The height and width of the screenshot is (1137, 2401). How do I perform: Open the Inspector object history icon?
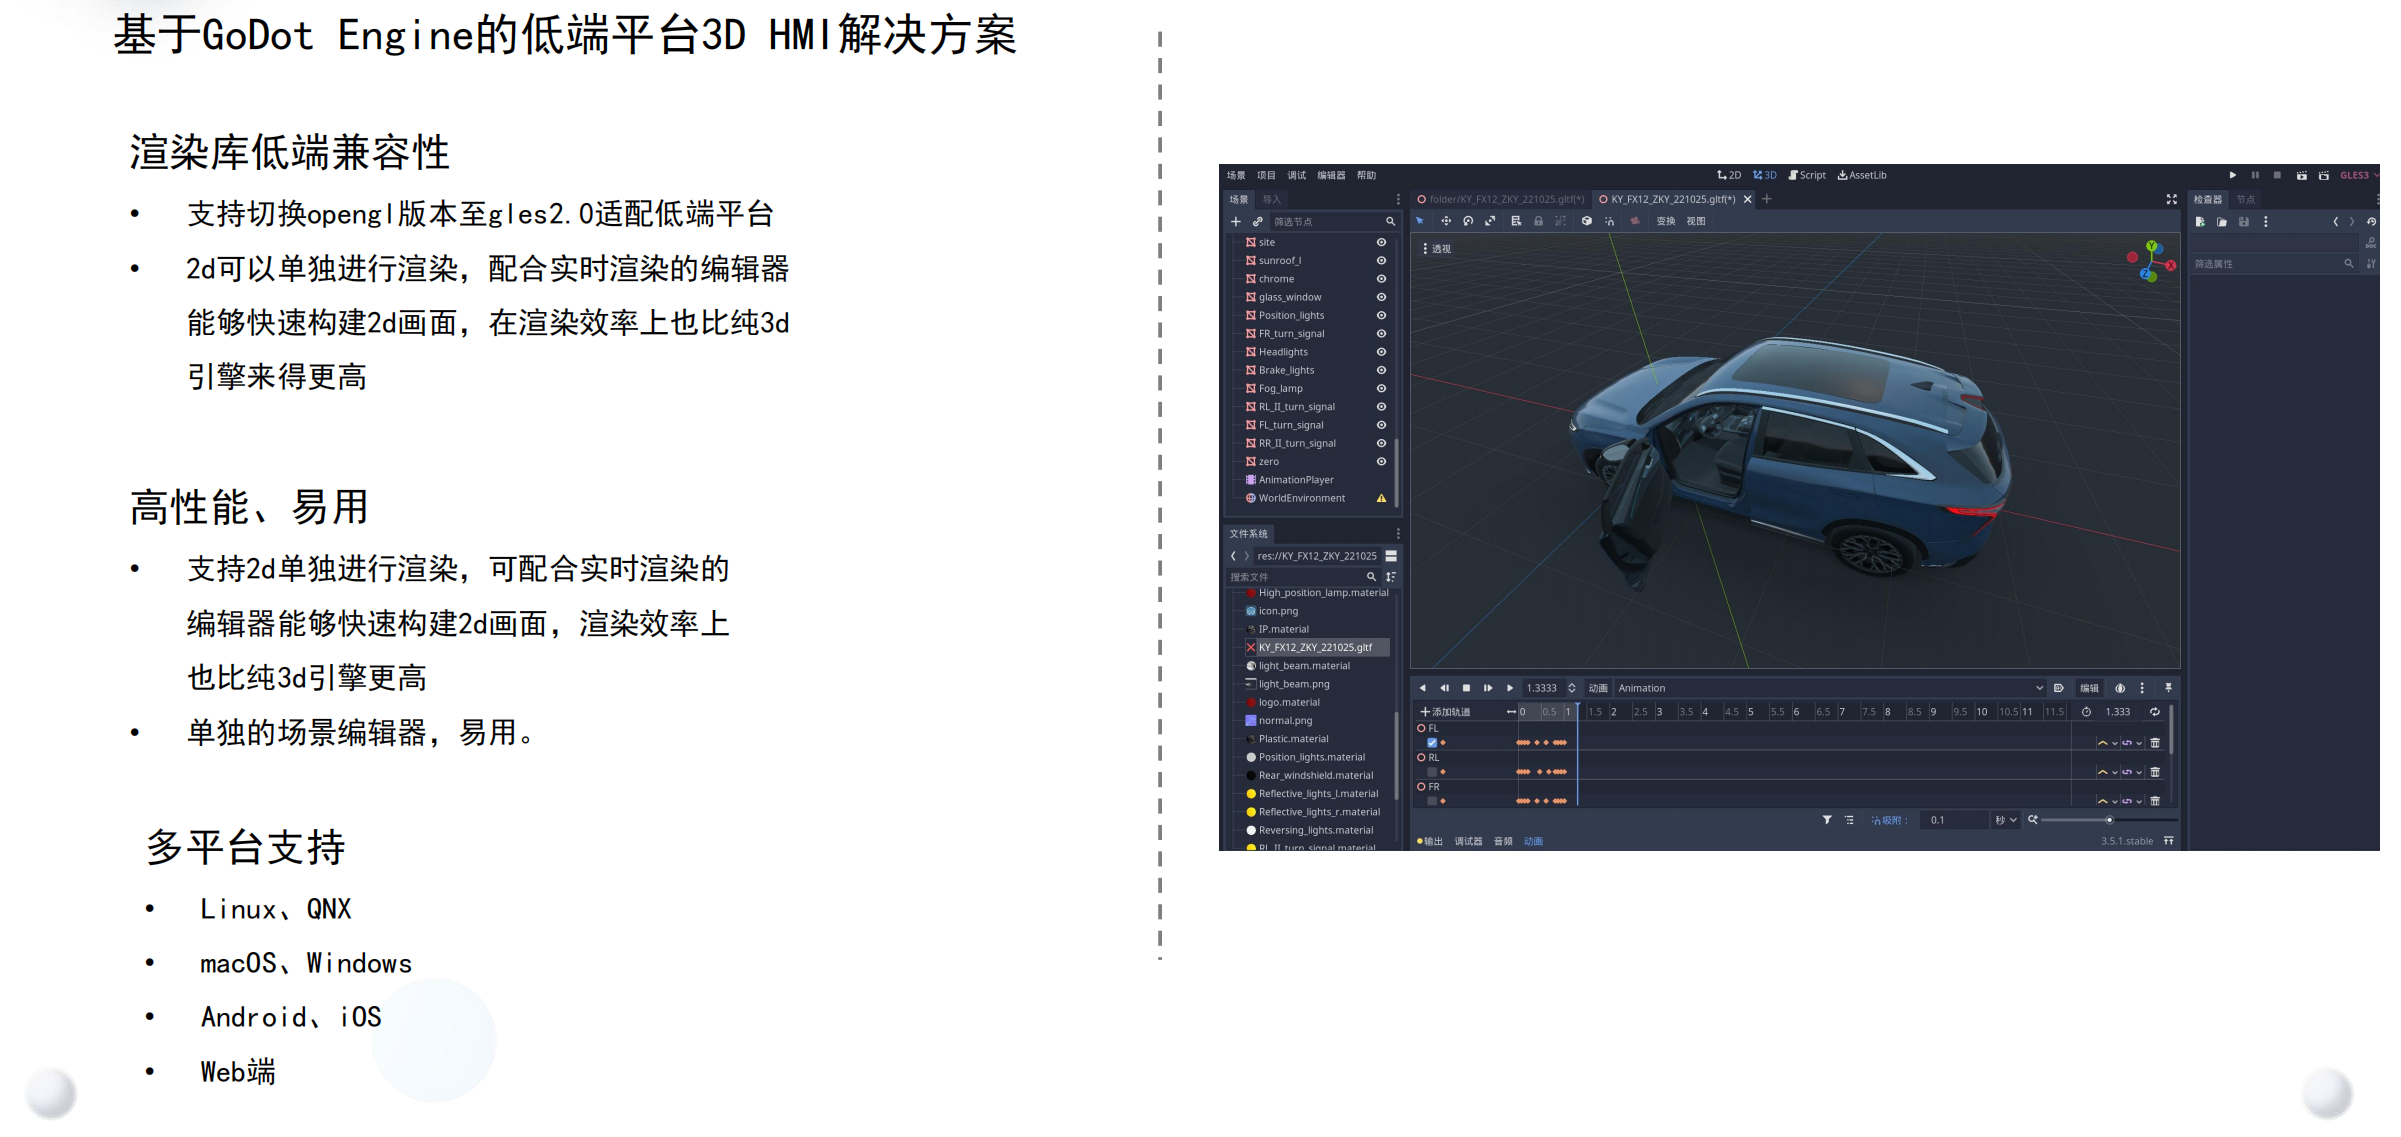(2371, 222)
